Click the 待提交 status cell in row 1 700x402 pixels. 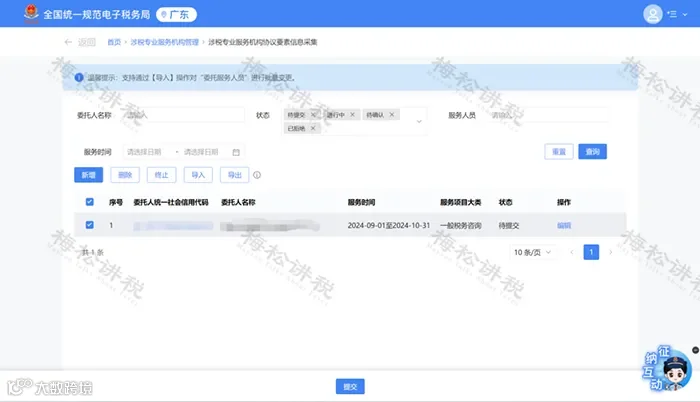coord(509,226)
